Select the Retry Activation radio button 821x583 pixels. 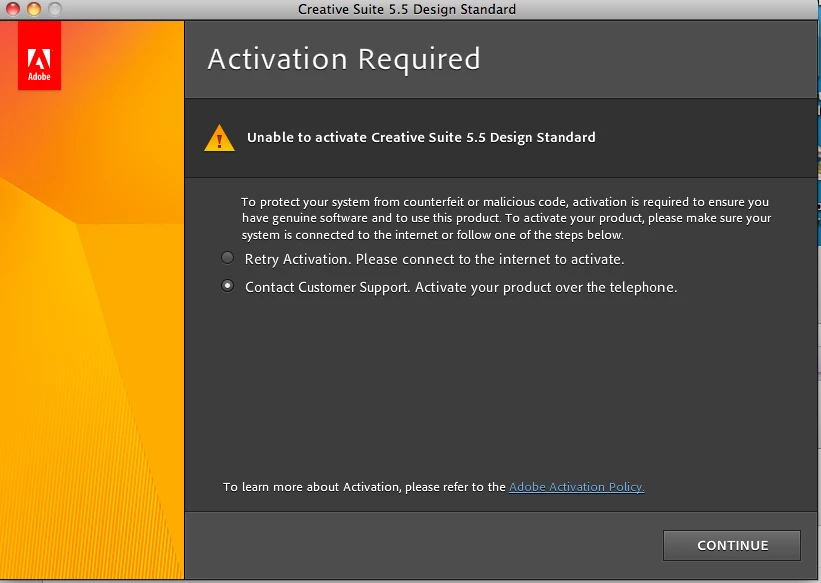(227, 258)
